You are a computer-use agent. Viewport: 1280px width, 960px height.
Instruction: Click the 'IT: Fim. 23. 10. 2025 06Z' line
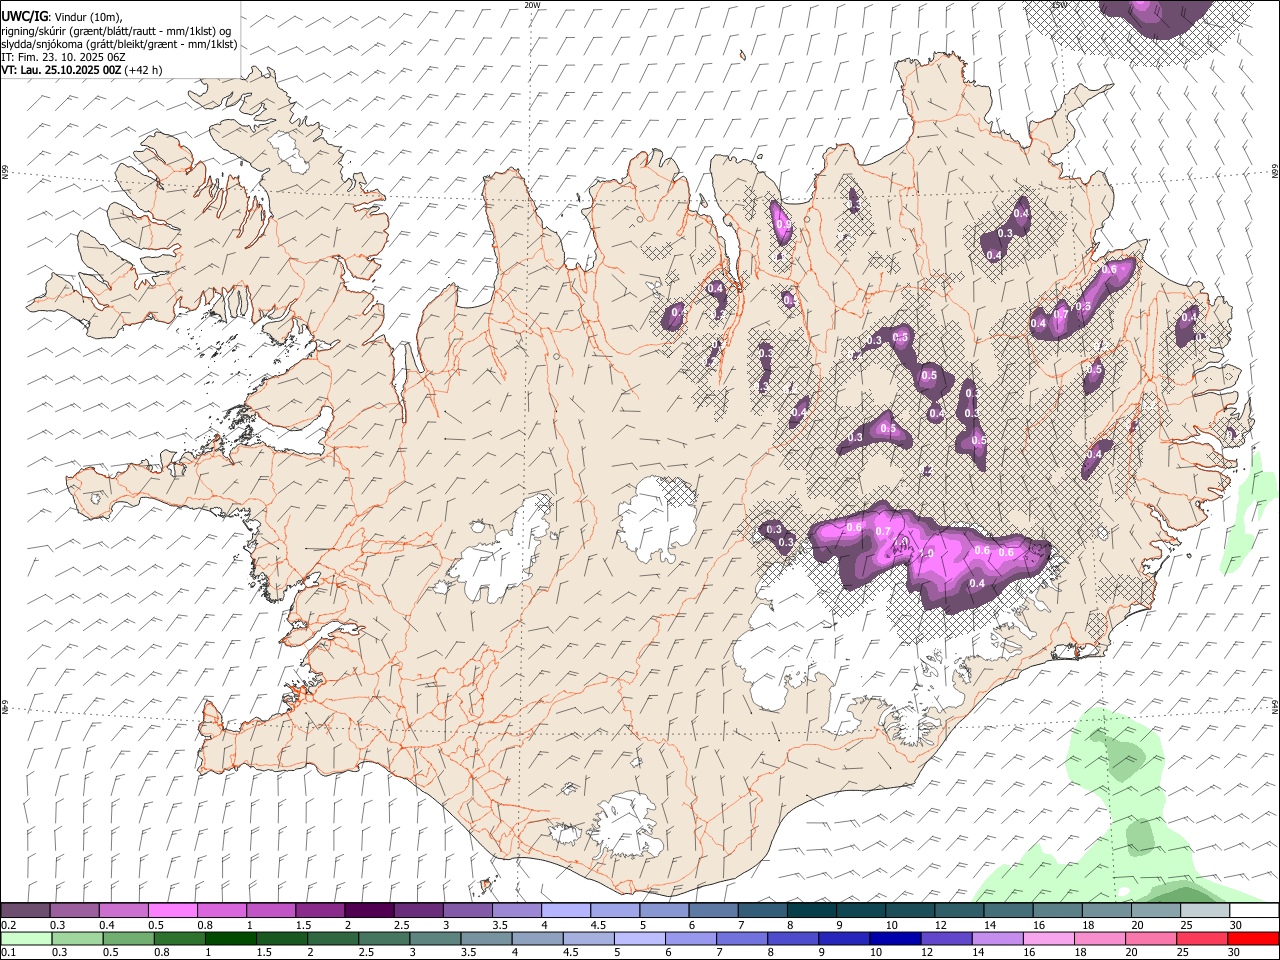pos(63,57)
